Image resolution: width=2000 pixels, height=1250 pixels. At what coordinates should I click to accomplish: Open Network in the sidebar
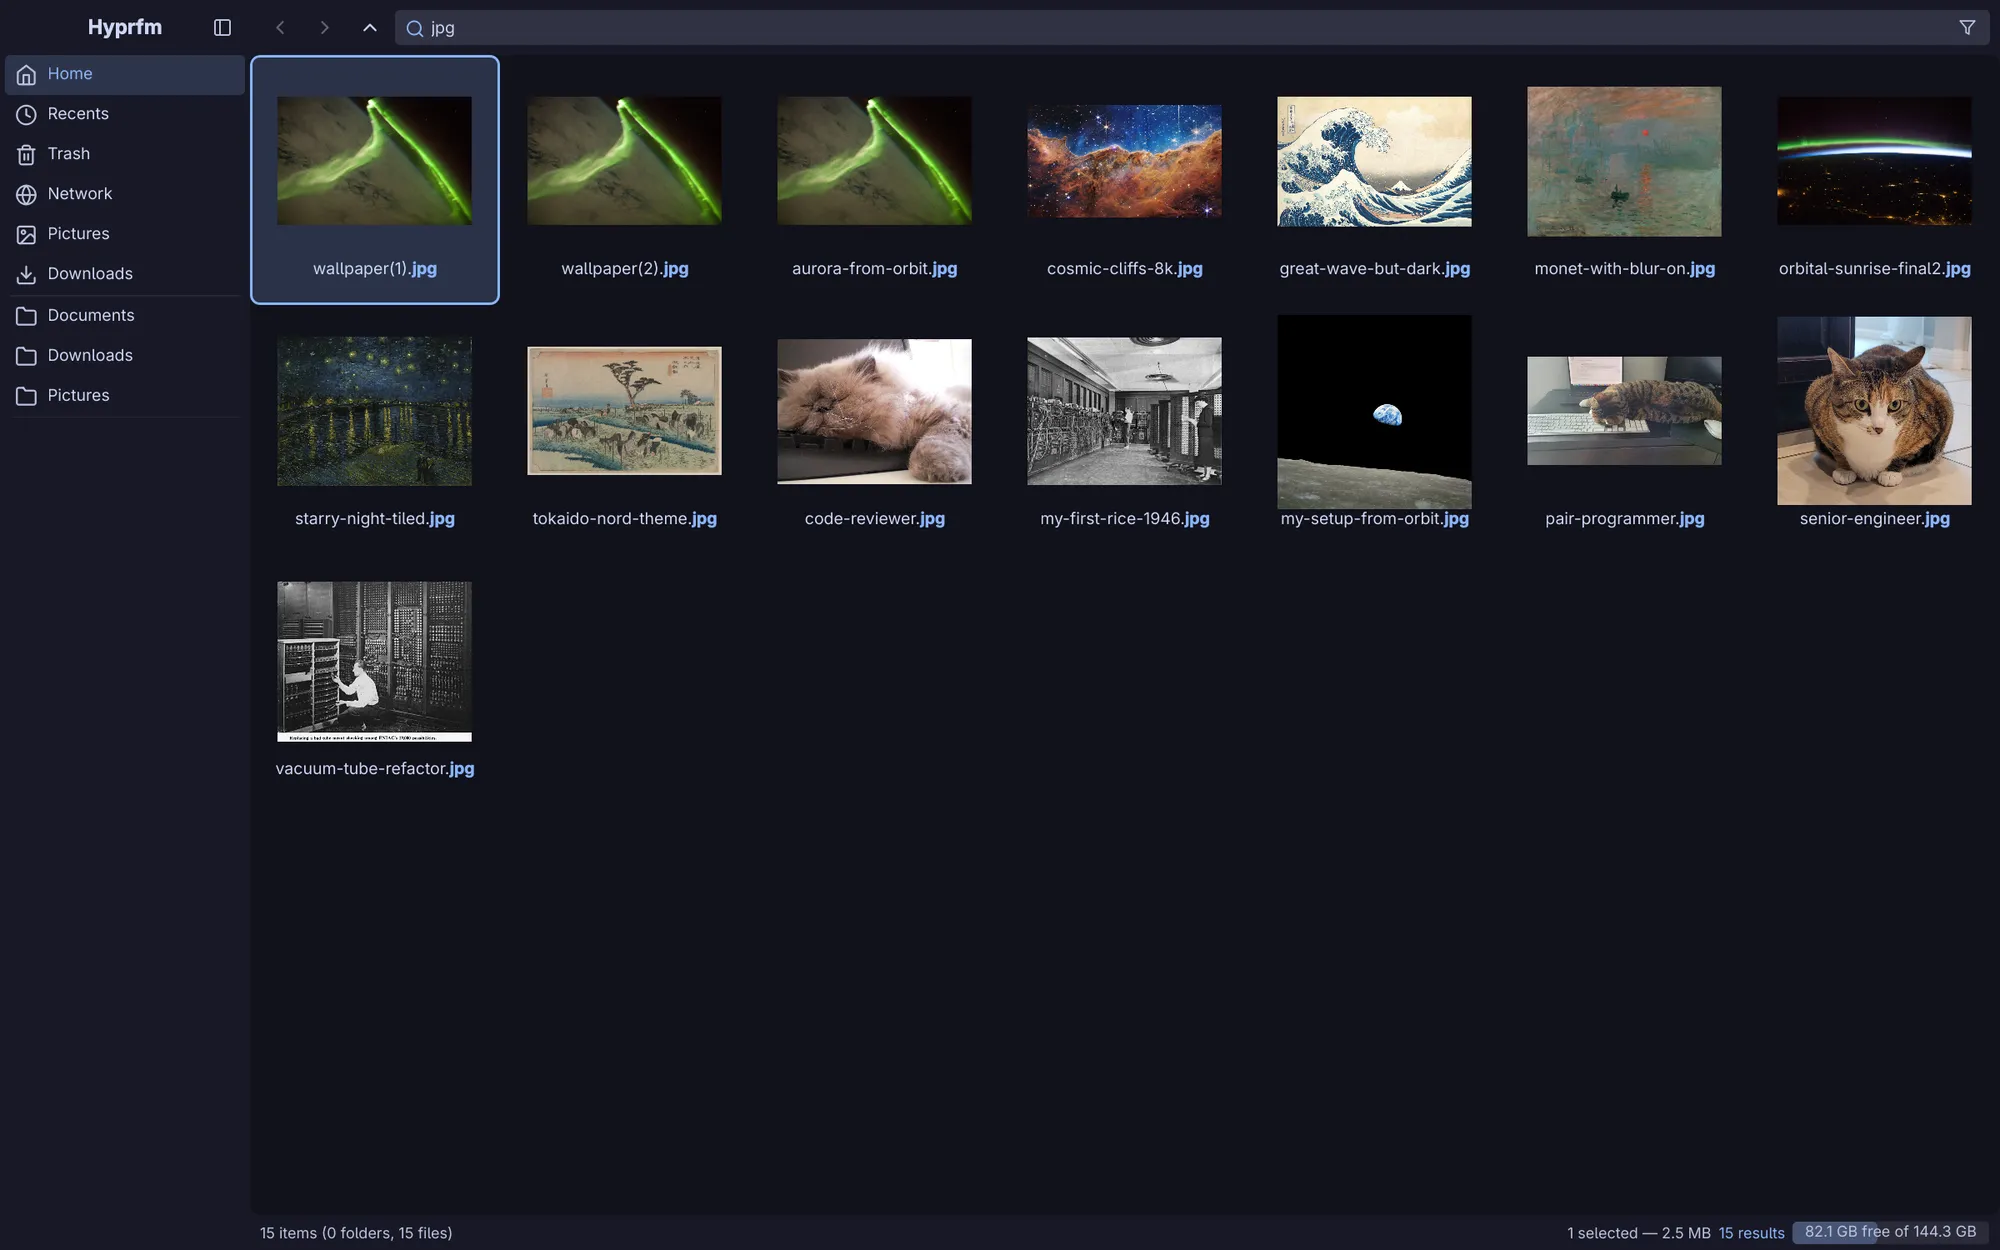click(125, 195)
